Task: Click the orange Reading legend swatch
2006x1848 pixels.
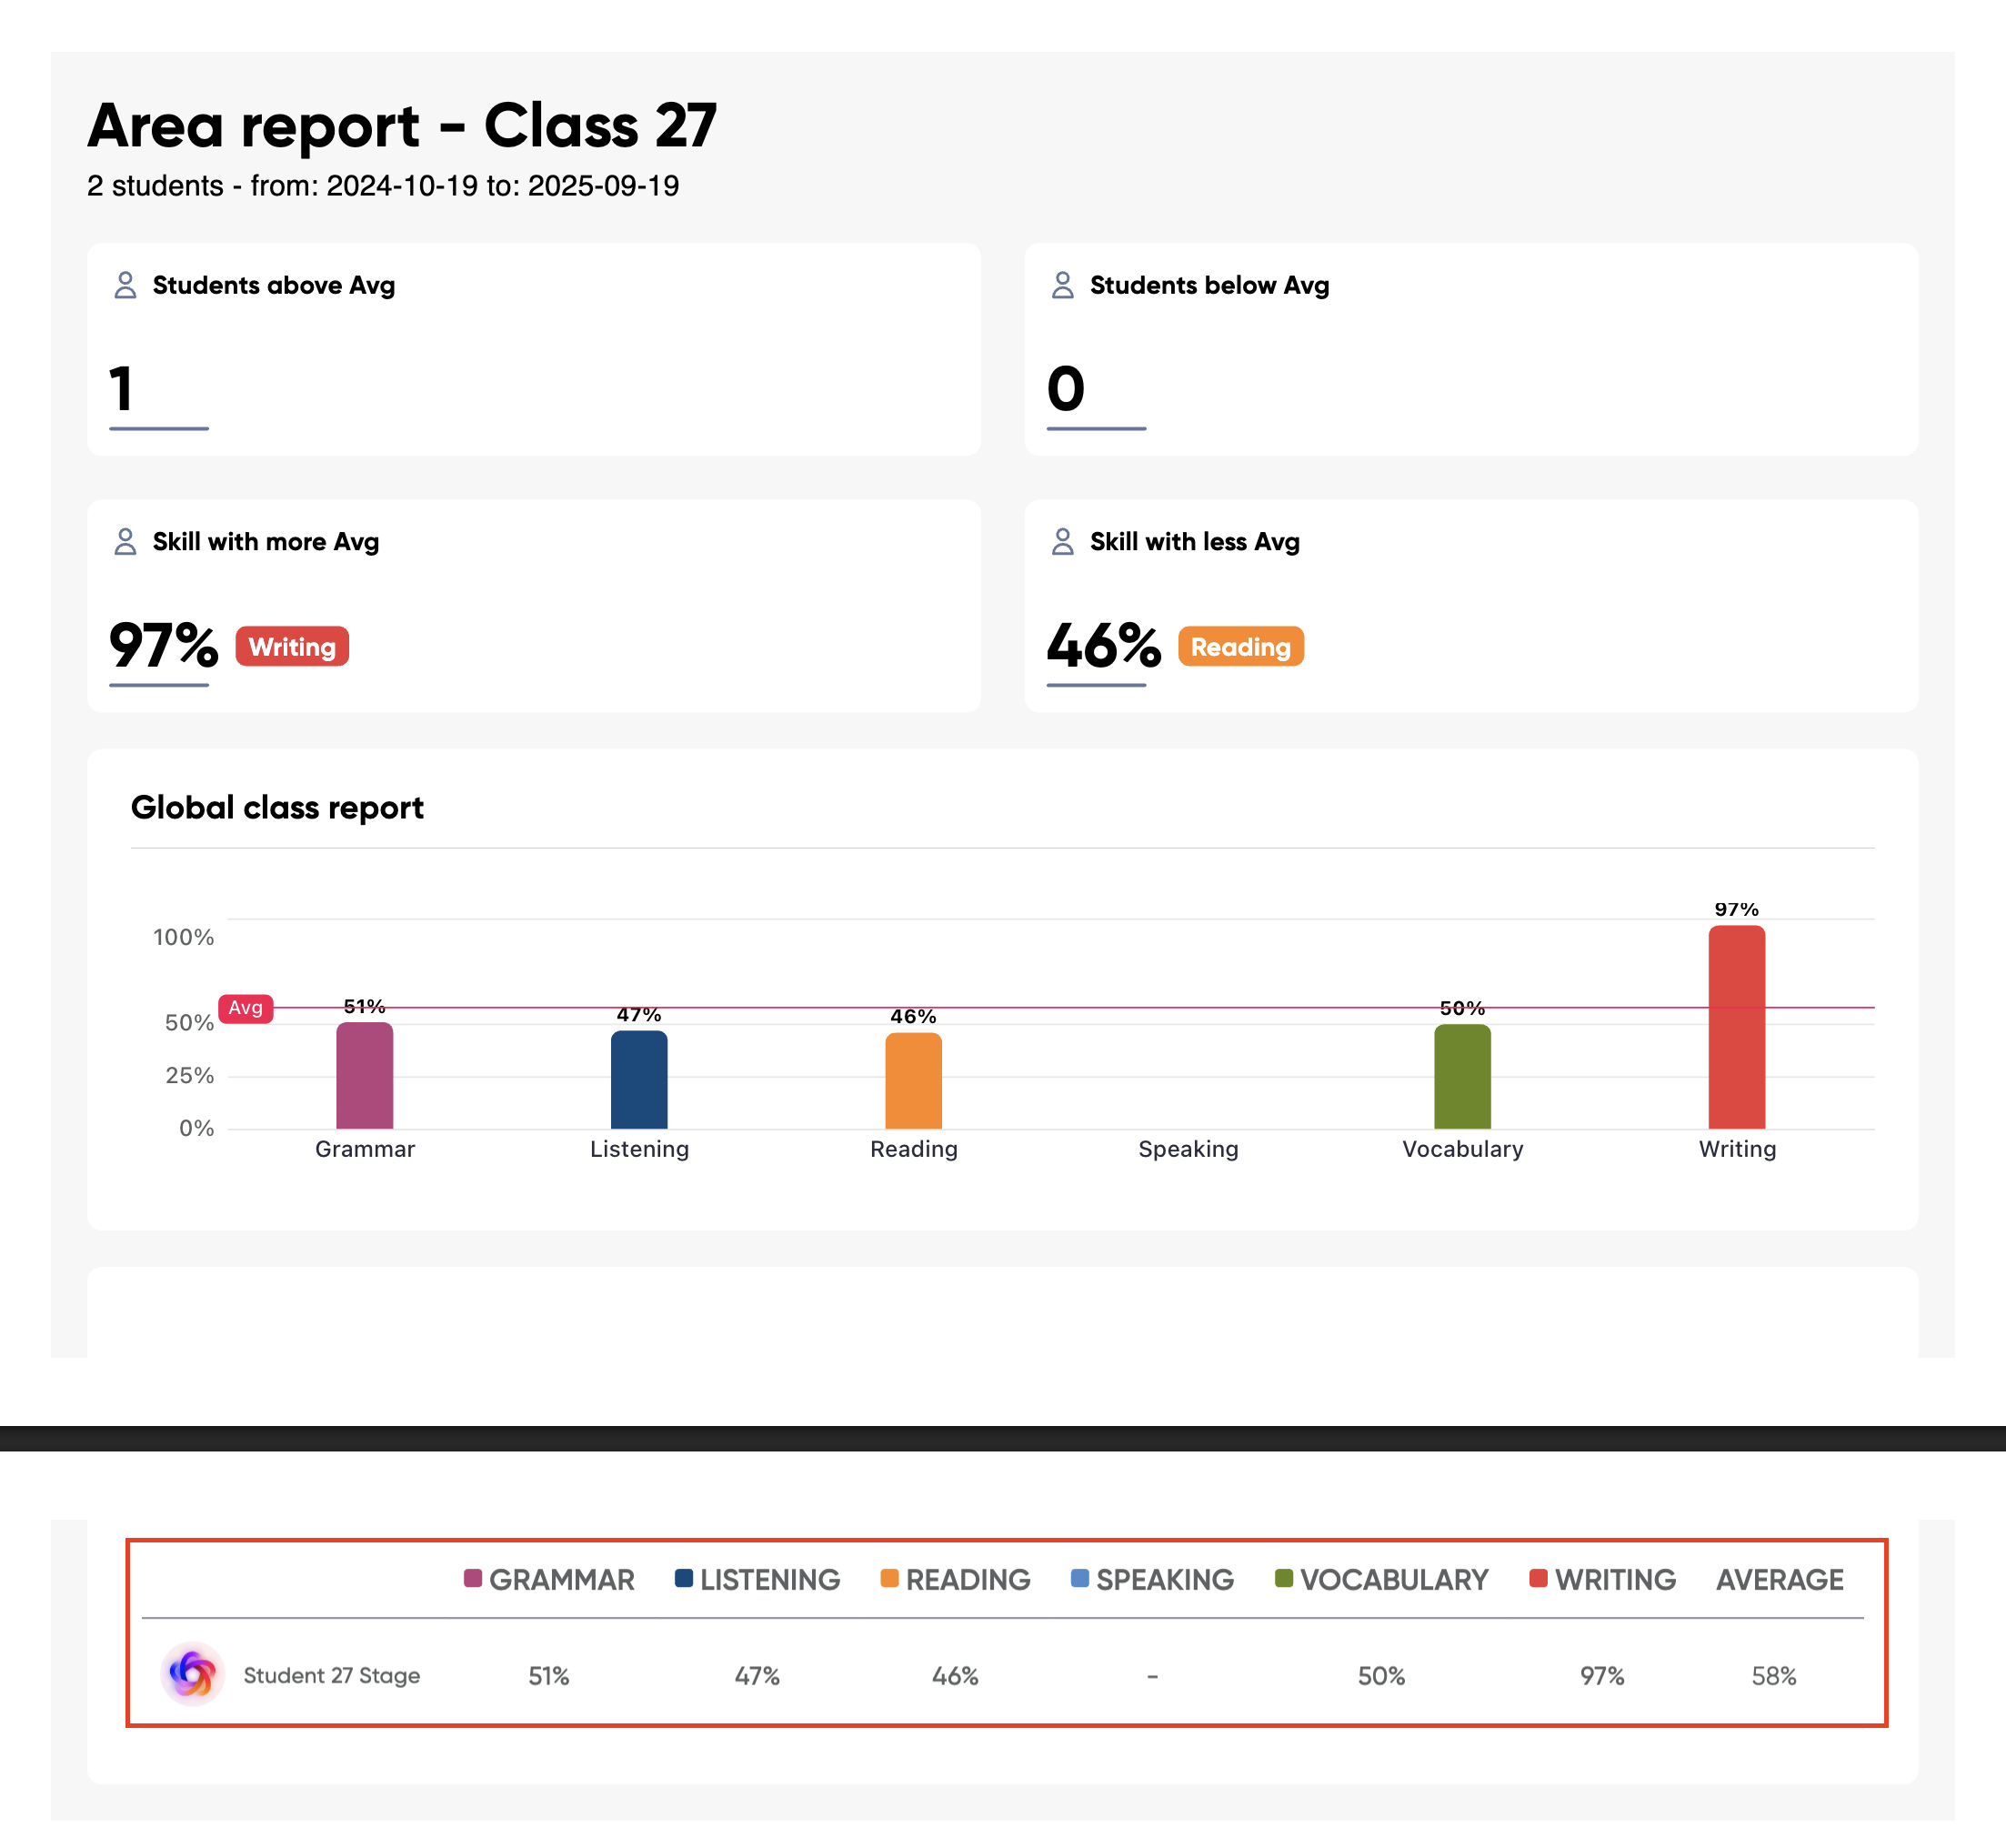Action: 889,1579
